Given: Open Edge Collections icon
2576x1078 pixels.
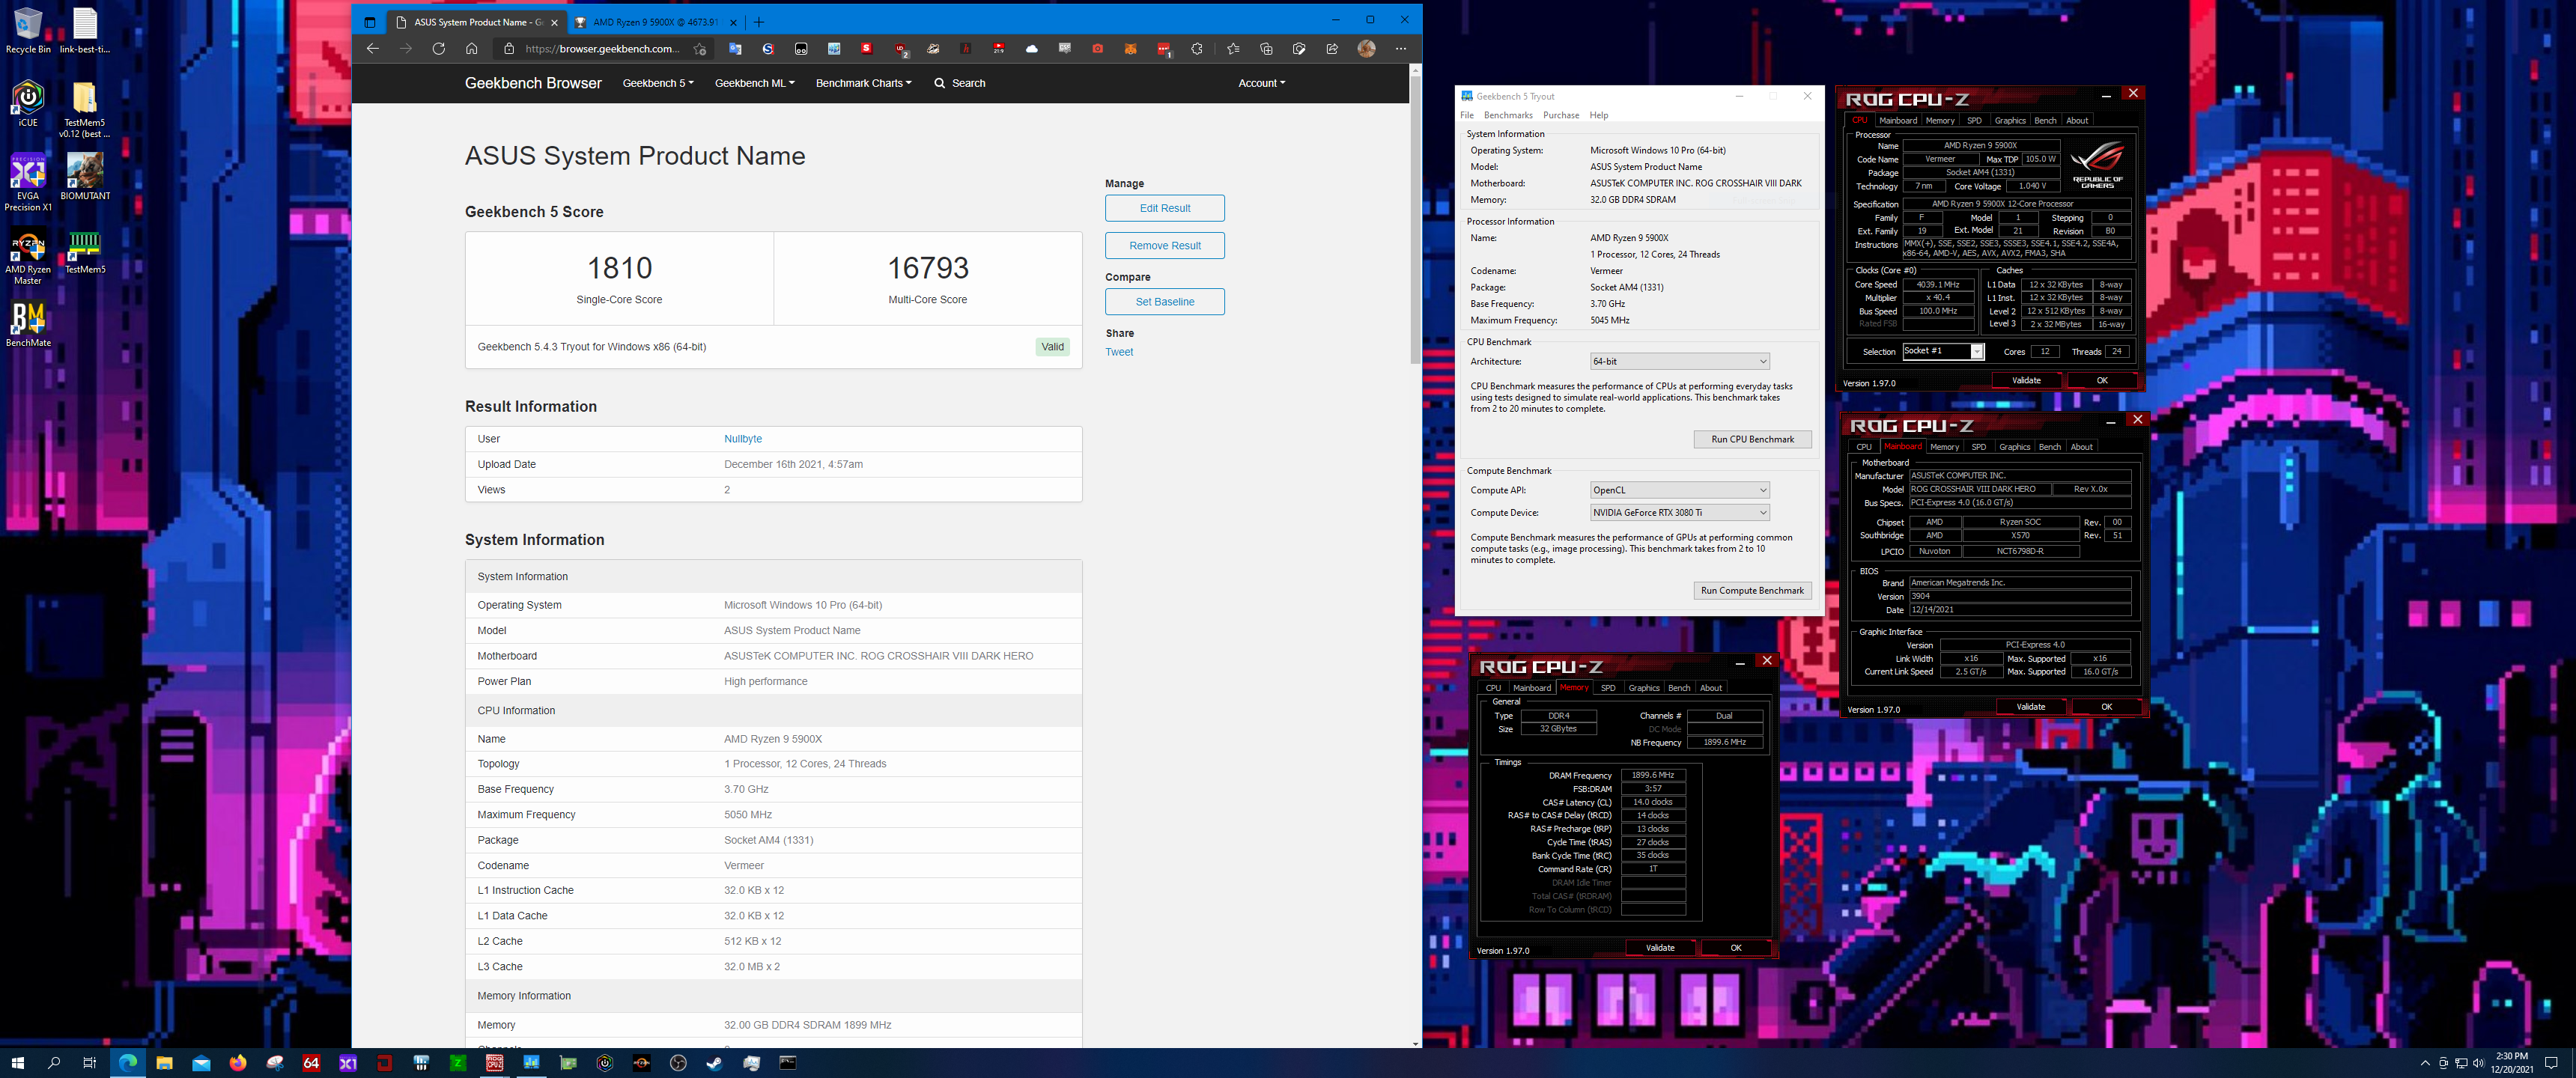Looking at the screenshot, I should [1267, 49].
